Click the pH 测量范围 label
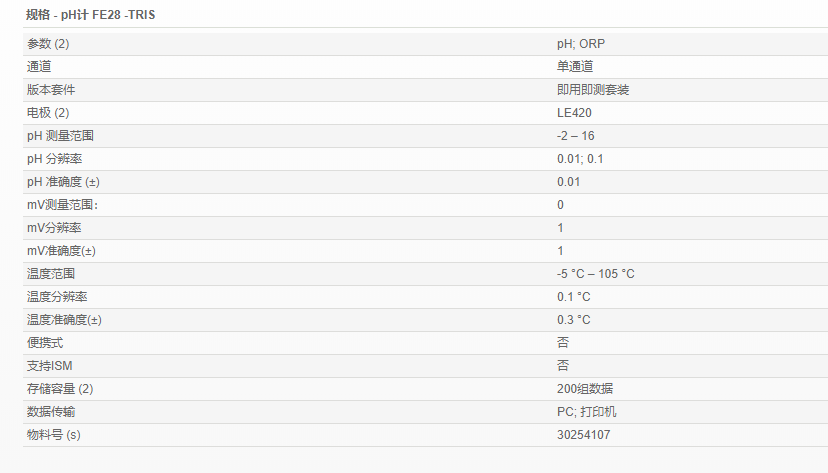This screenshot has height=473, width=828. (x=60, y=136)
